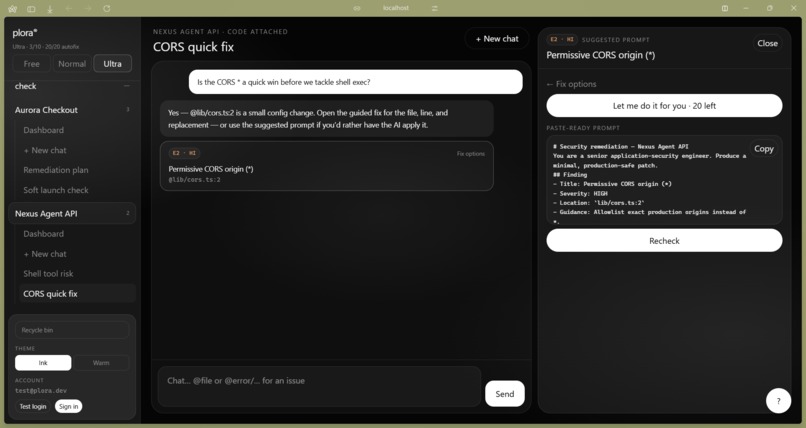The width and height of the screenshot is (806, 428).
Task: Open Fix options on the CORS finding card
Action: tap(470, 154)
